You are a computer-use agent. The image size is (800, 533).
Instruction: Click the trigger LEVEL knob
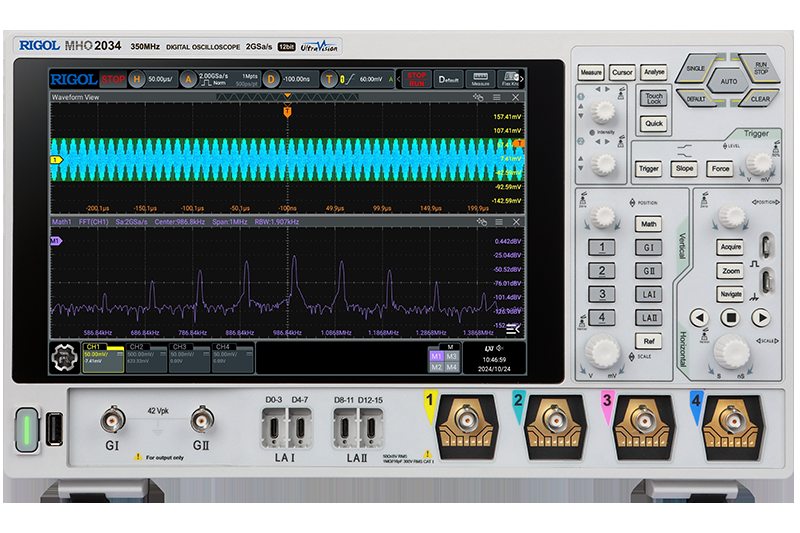coord(760,162)
